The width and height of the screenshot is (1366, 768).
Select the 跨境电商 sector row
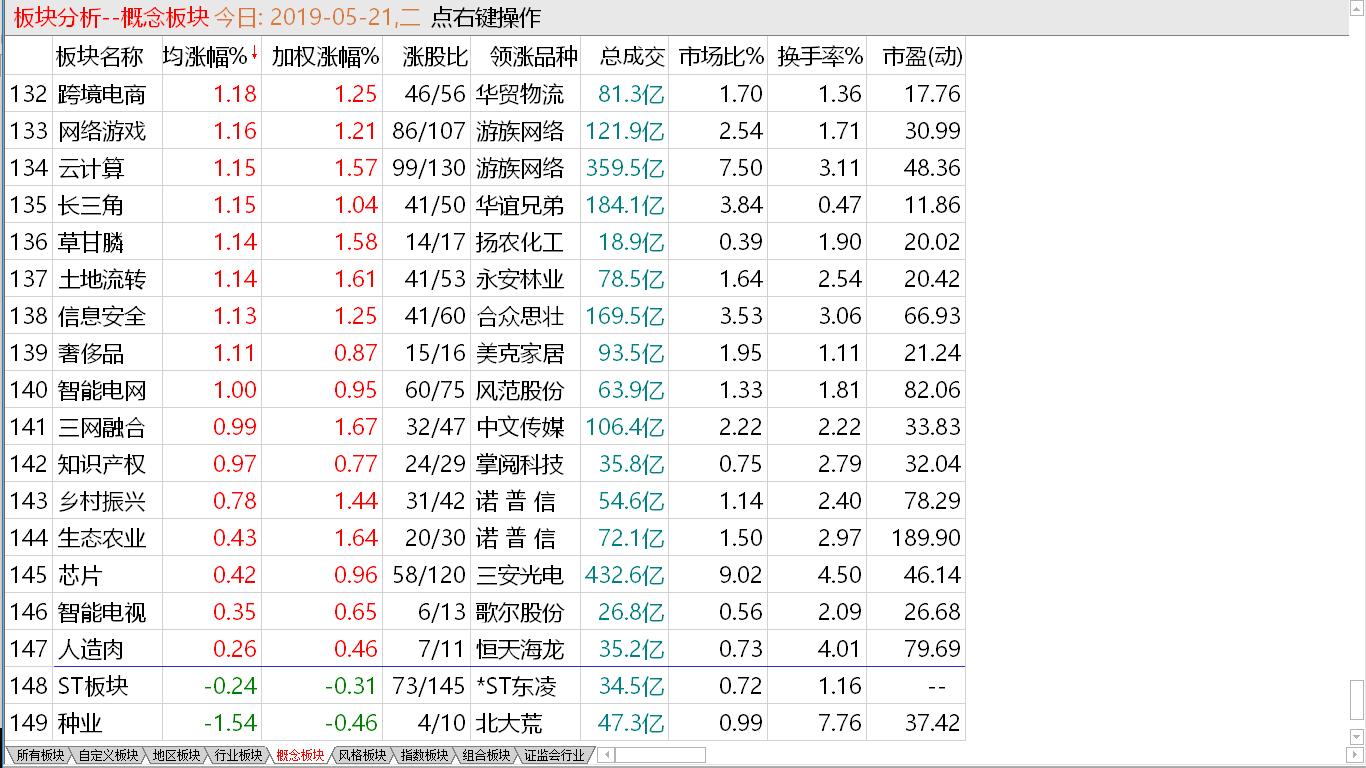pos(486,94)
